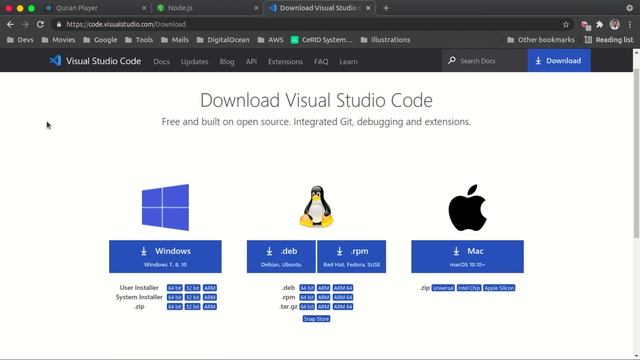Select Windows User Installer 32 bit
Screen dimensions: 640x360
[192, 288]
